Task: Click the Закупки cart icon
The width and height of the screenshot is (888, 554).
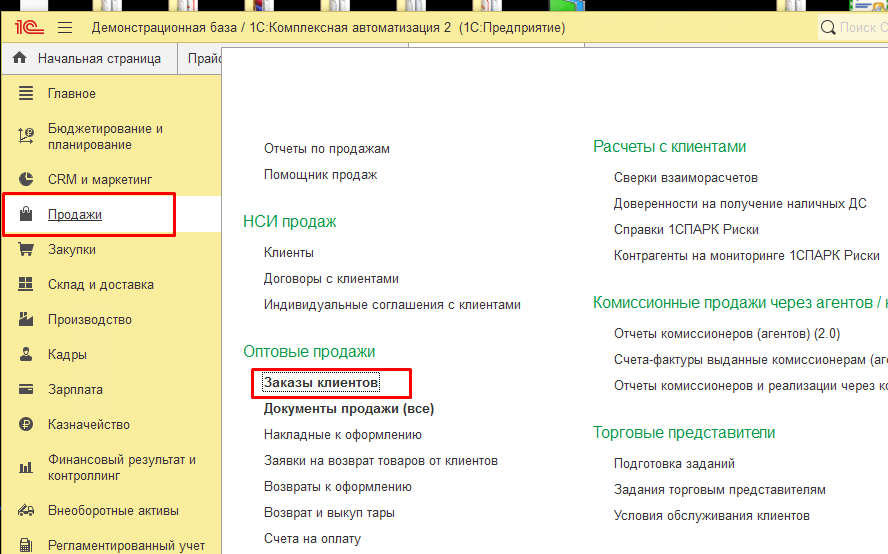Action: click(x=26, y=249)
